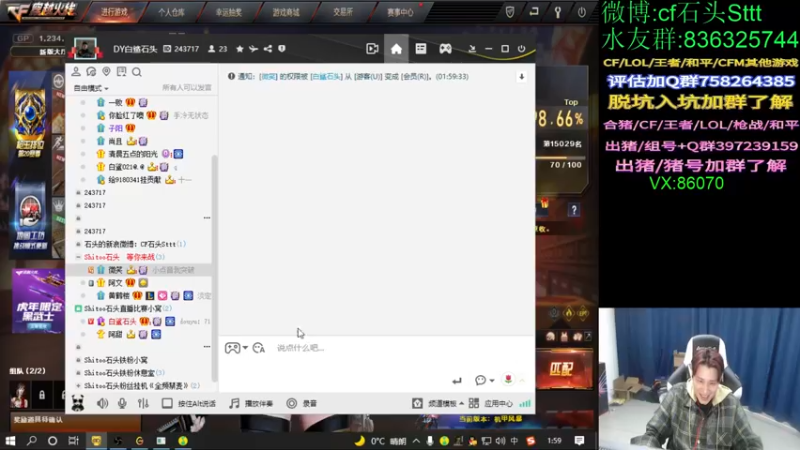The height and width of the screenshot is (450, 800).
Task: Open the ellipsis menu on blank channel row
Action: [x=207, y=218]
